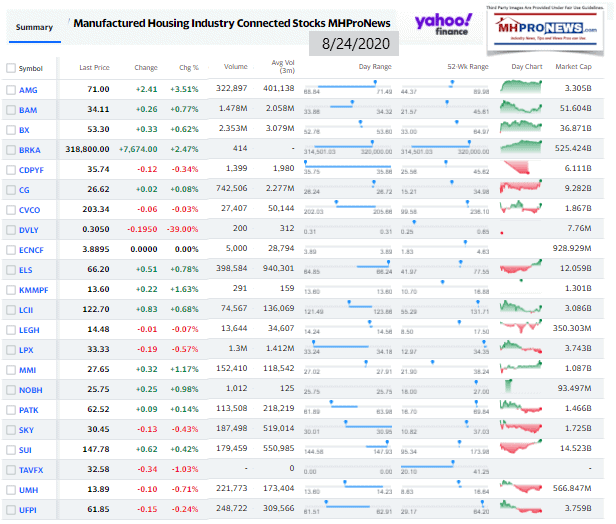Sort by the Volume column header
The image size is (616, 524).
236,68
